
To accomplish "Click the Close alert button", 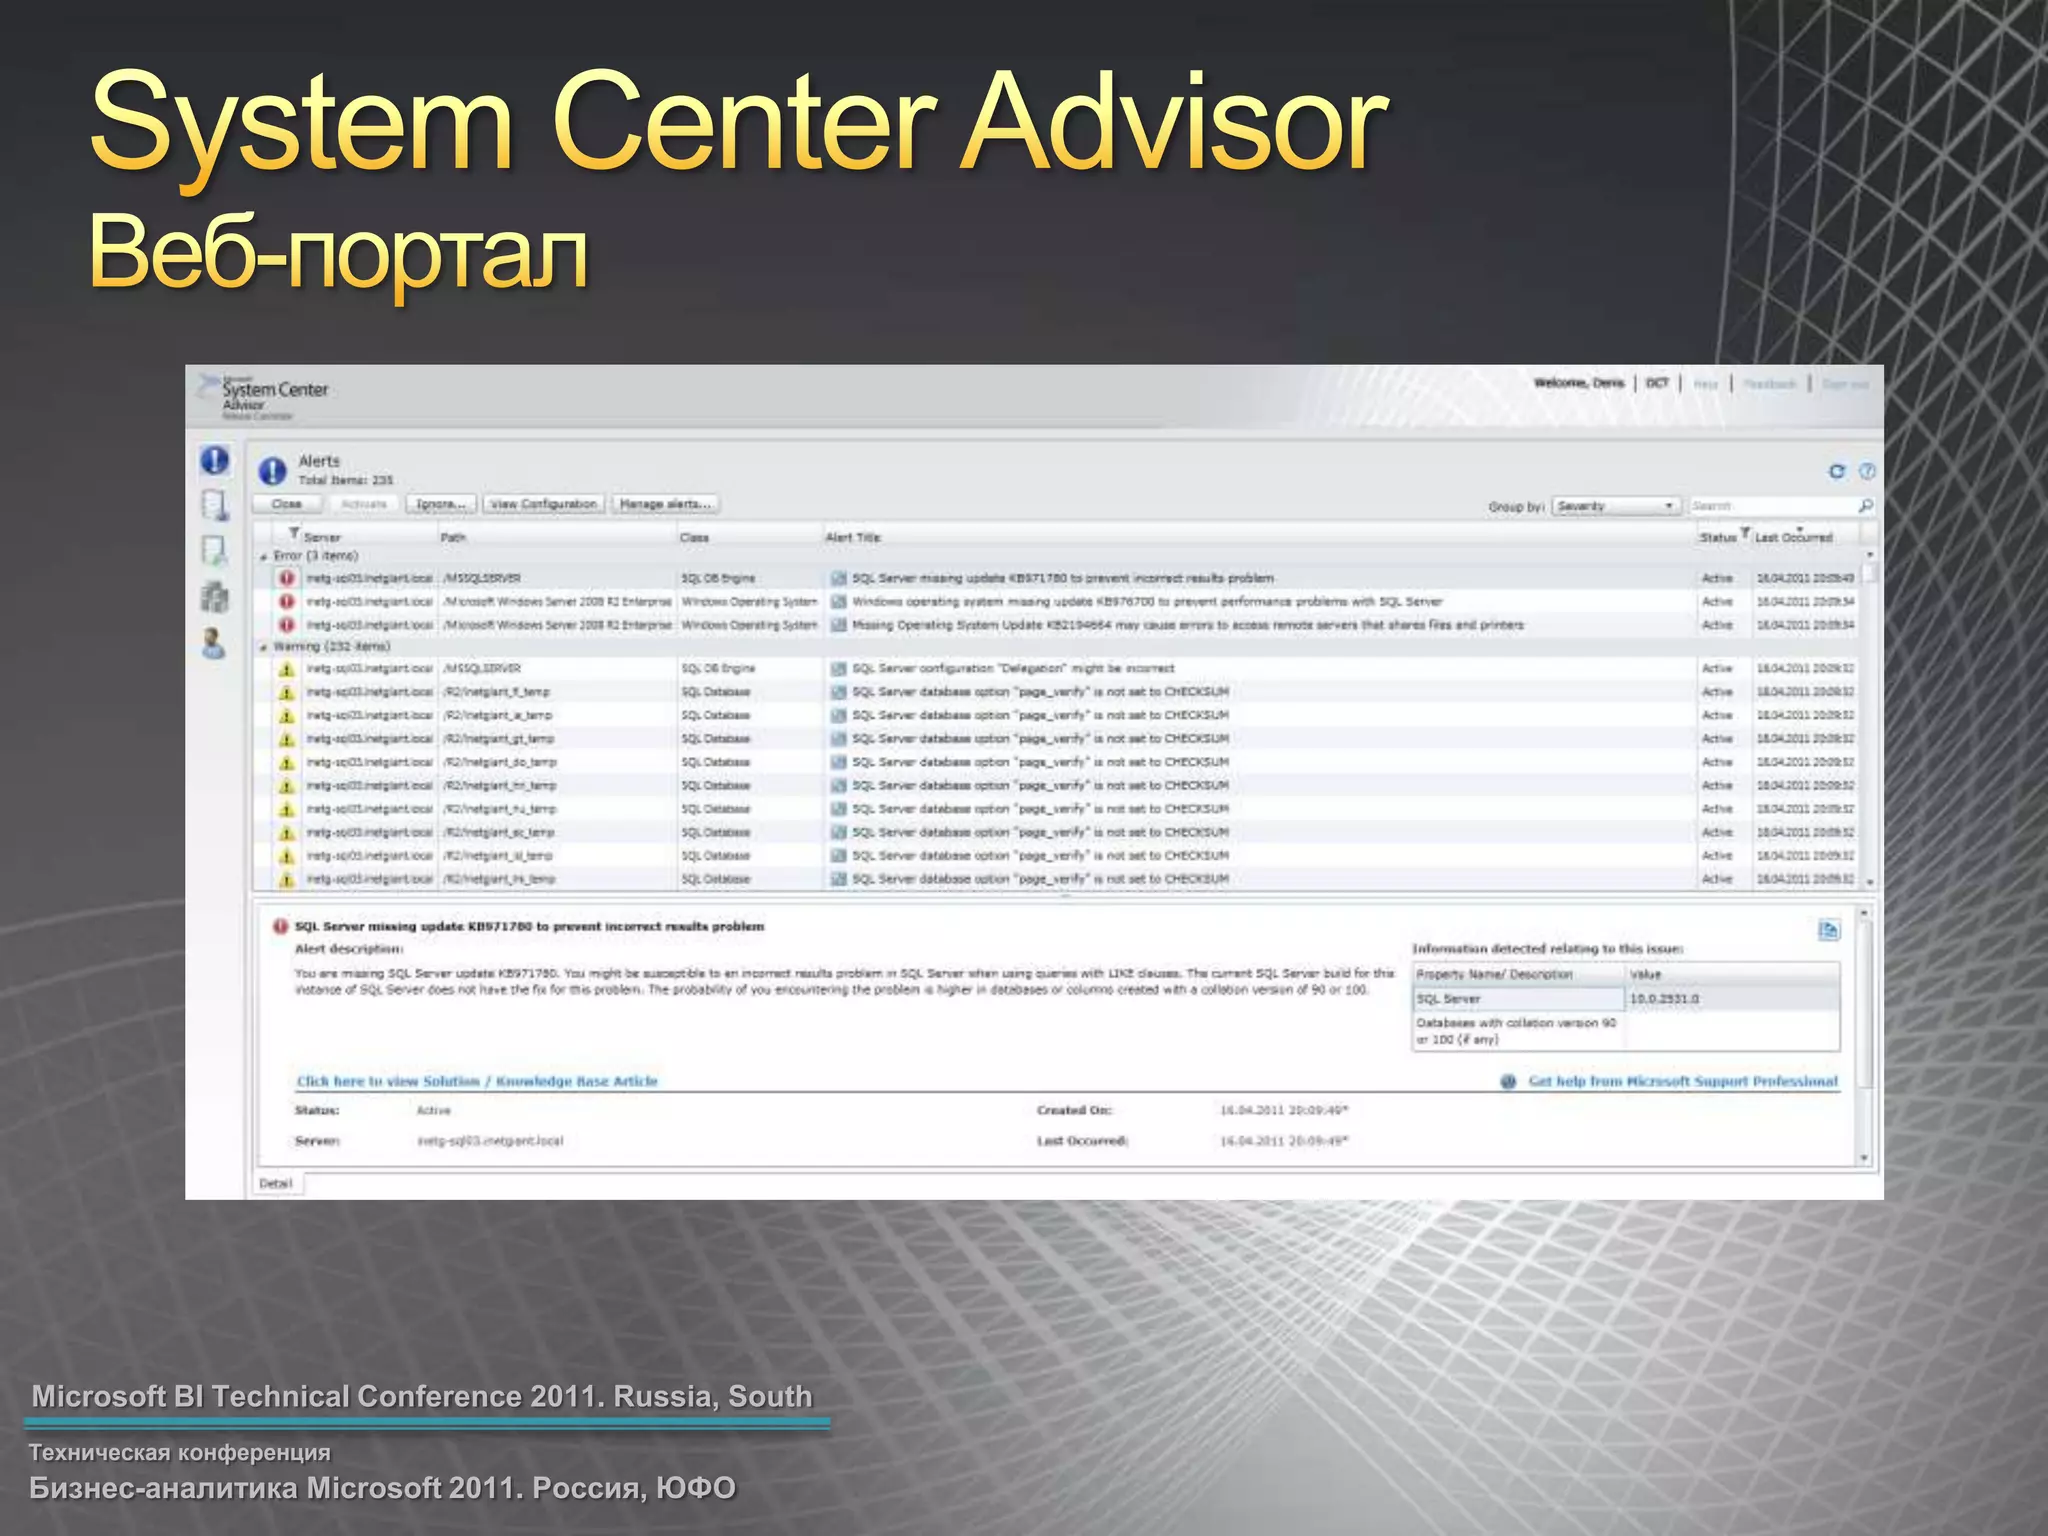I will point(287,504).
